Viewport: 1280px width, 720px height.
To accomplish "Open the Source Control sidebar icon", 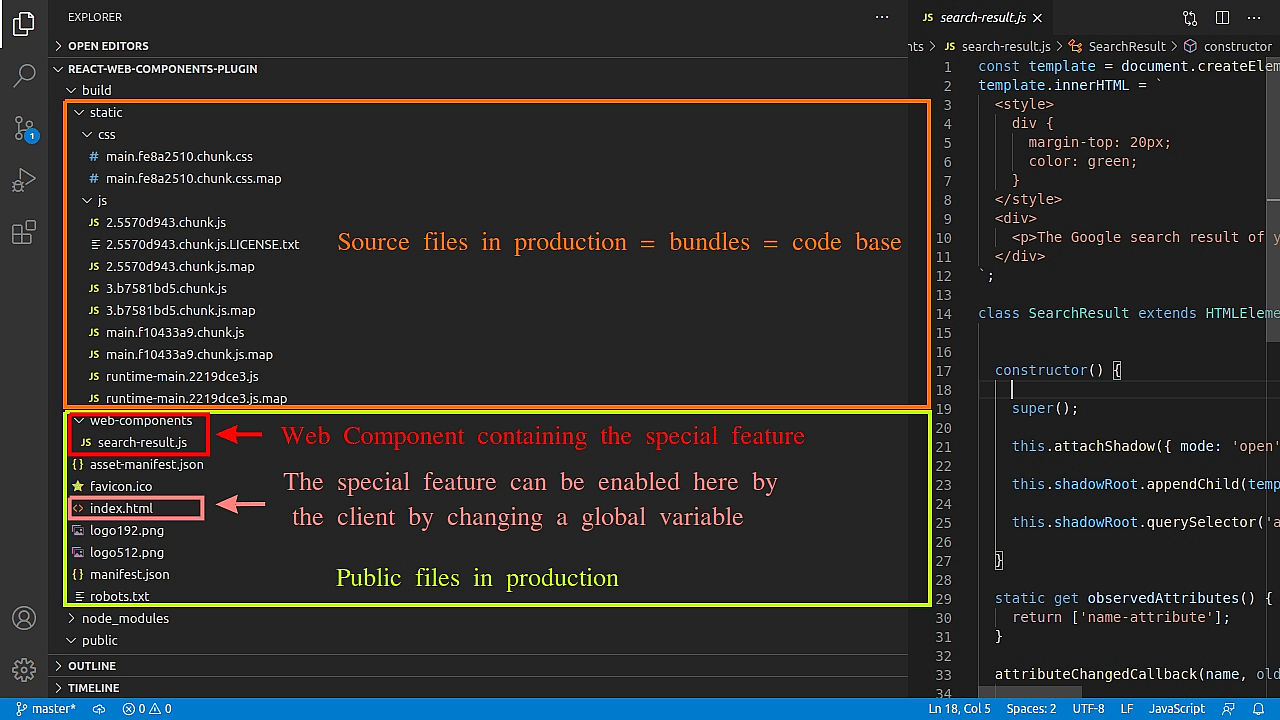I will [24, 128].
